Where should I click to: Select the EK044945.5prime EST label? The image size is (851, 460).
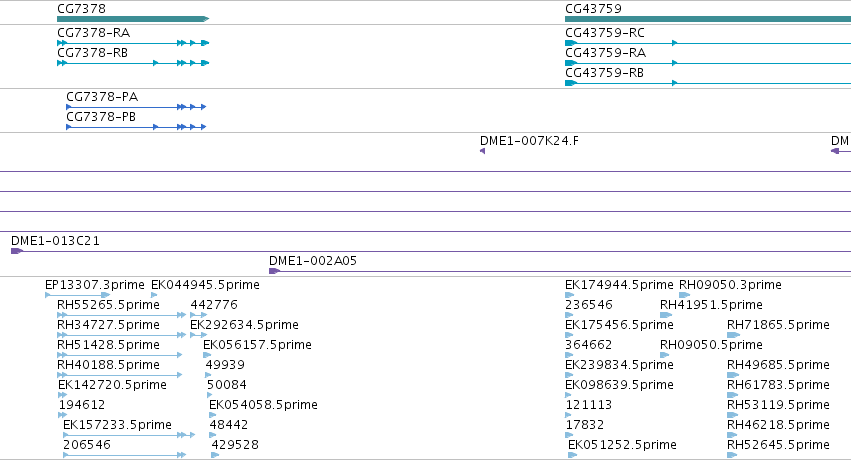pos(205,285)
